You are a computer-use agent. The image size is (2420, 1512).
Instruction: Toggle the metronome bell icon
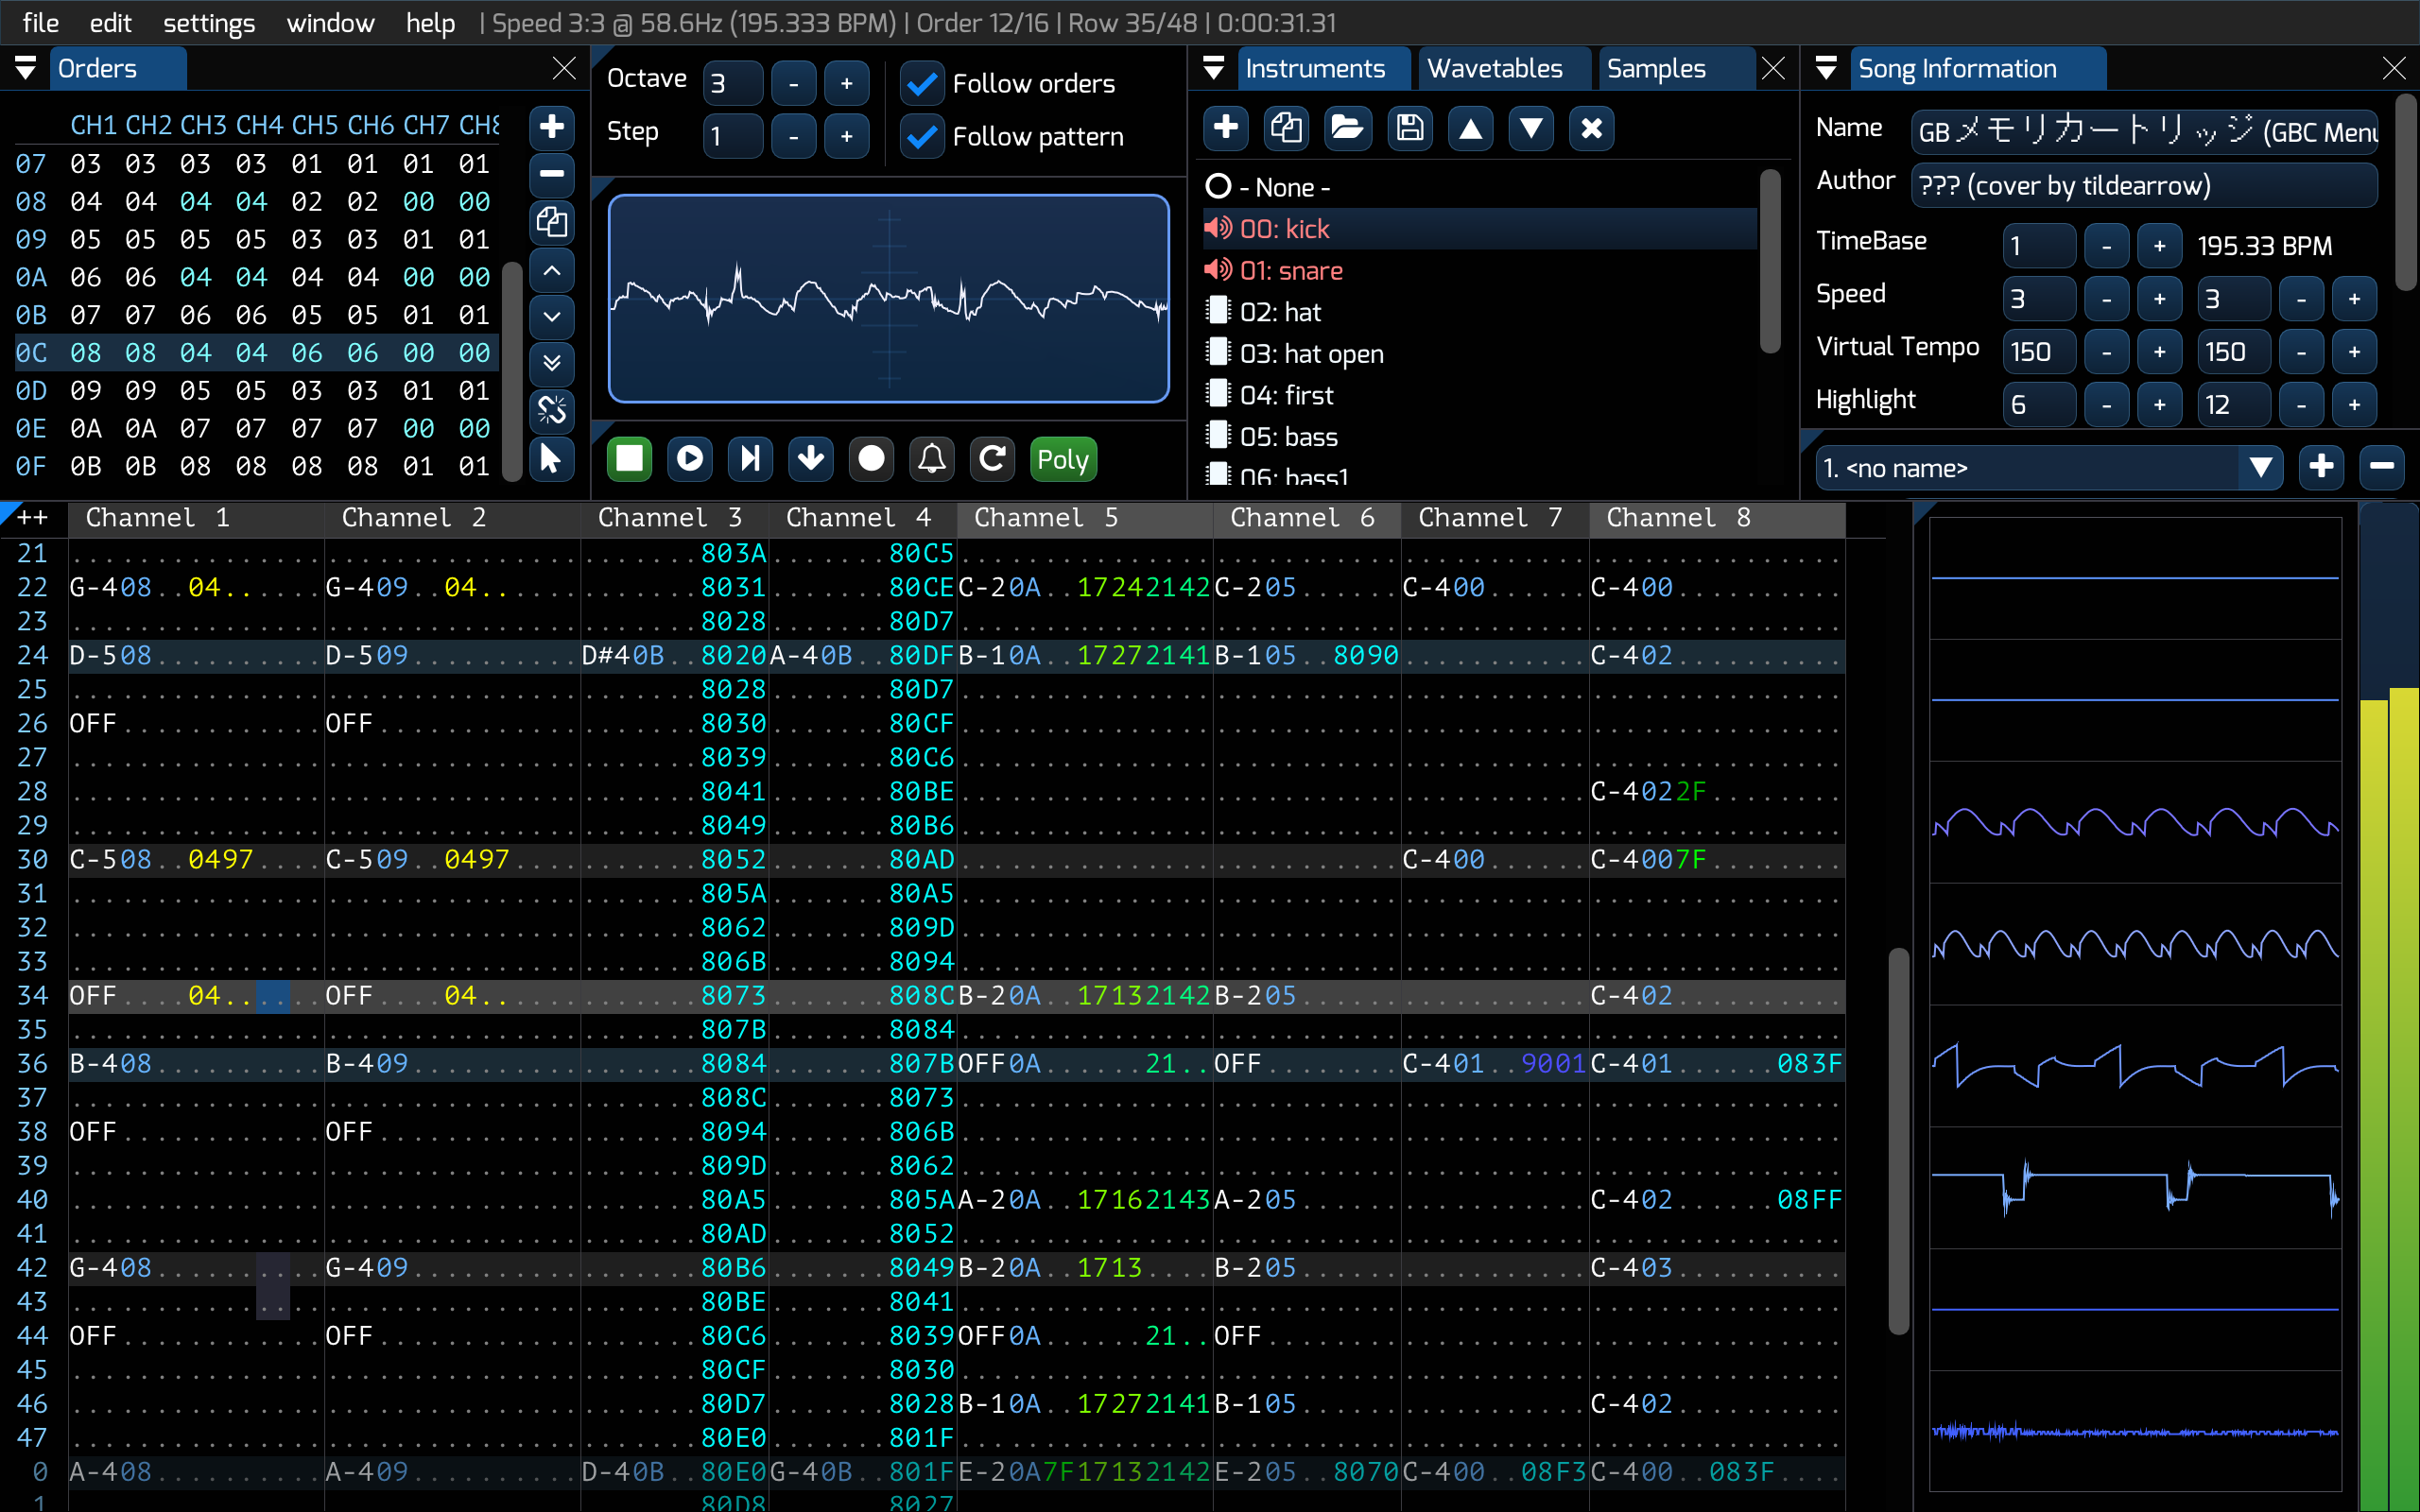click(931, 459)
